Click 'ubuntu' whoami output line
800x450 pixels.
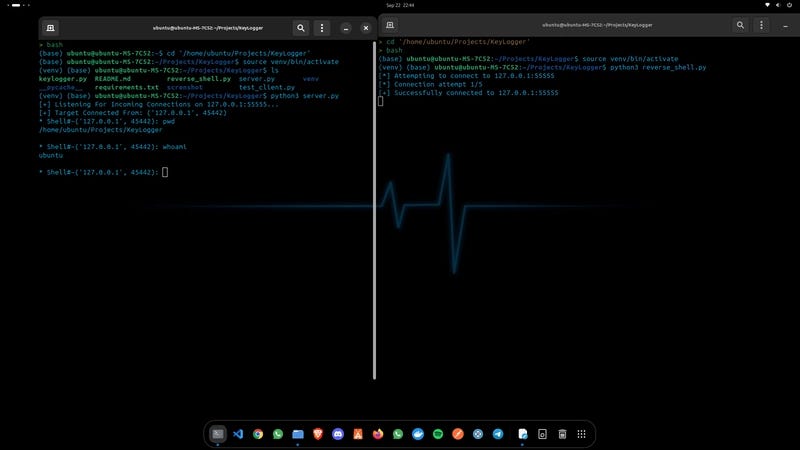(51, 155)
